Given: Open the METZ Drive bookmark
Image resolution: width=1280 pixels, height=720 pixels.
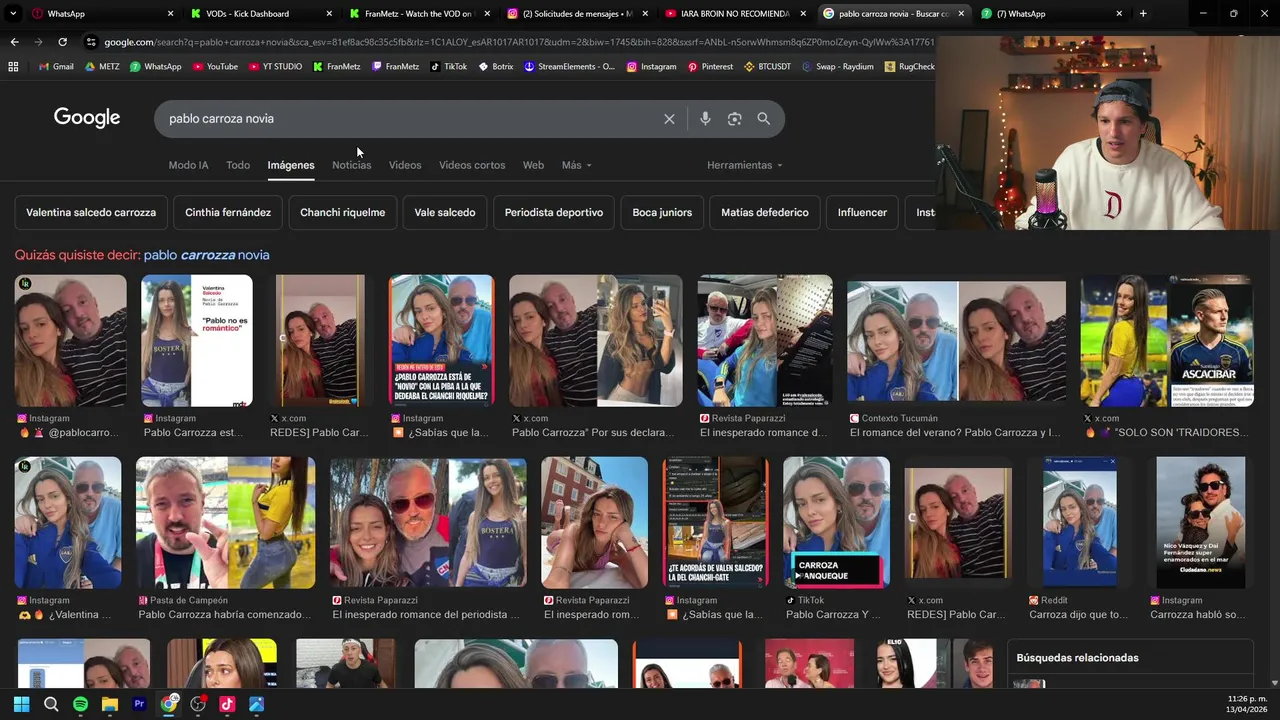Looking at the screenshot, I should point(102,67).
